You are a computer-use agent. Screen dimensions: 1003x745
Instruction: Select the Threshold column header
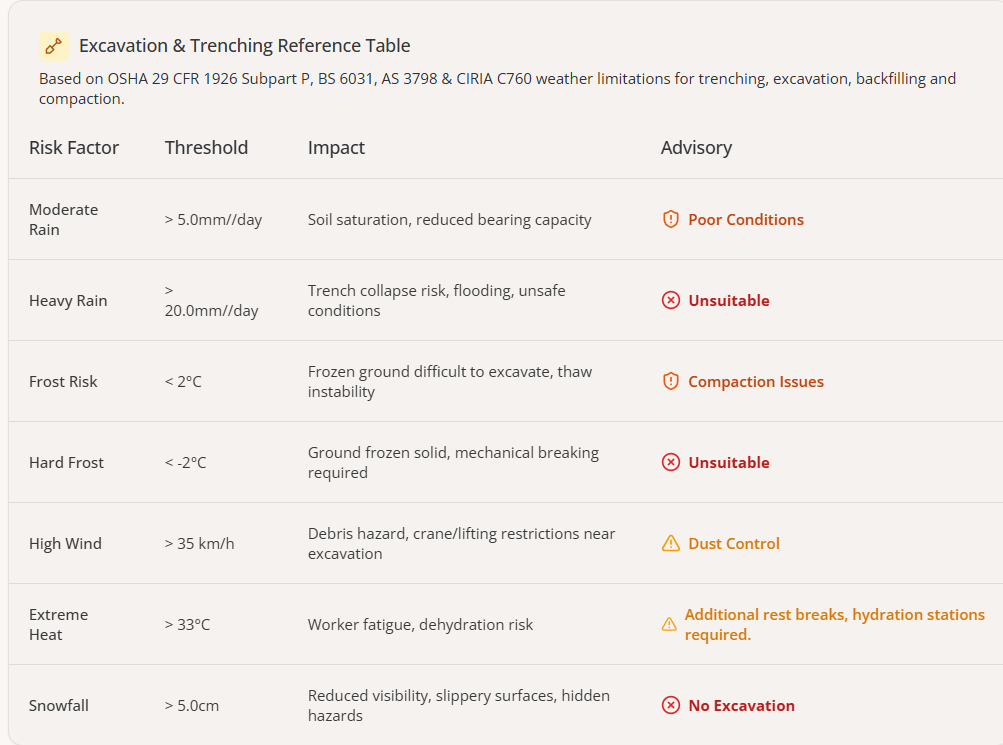pos(206,148)
